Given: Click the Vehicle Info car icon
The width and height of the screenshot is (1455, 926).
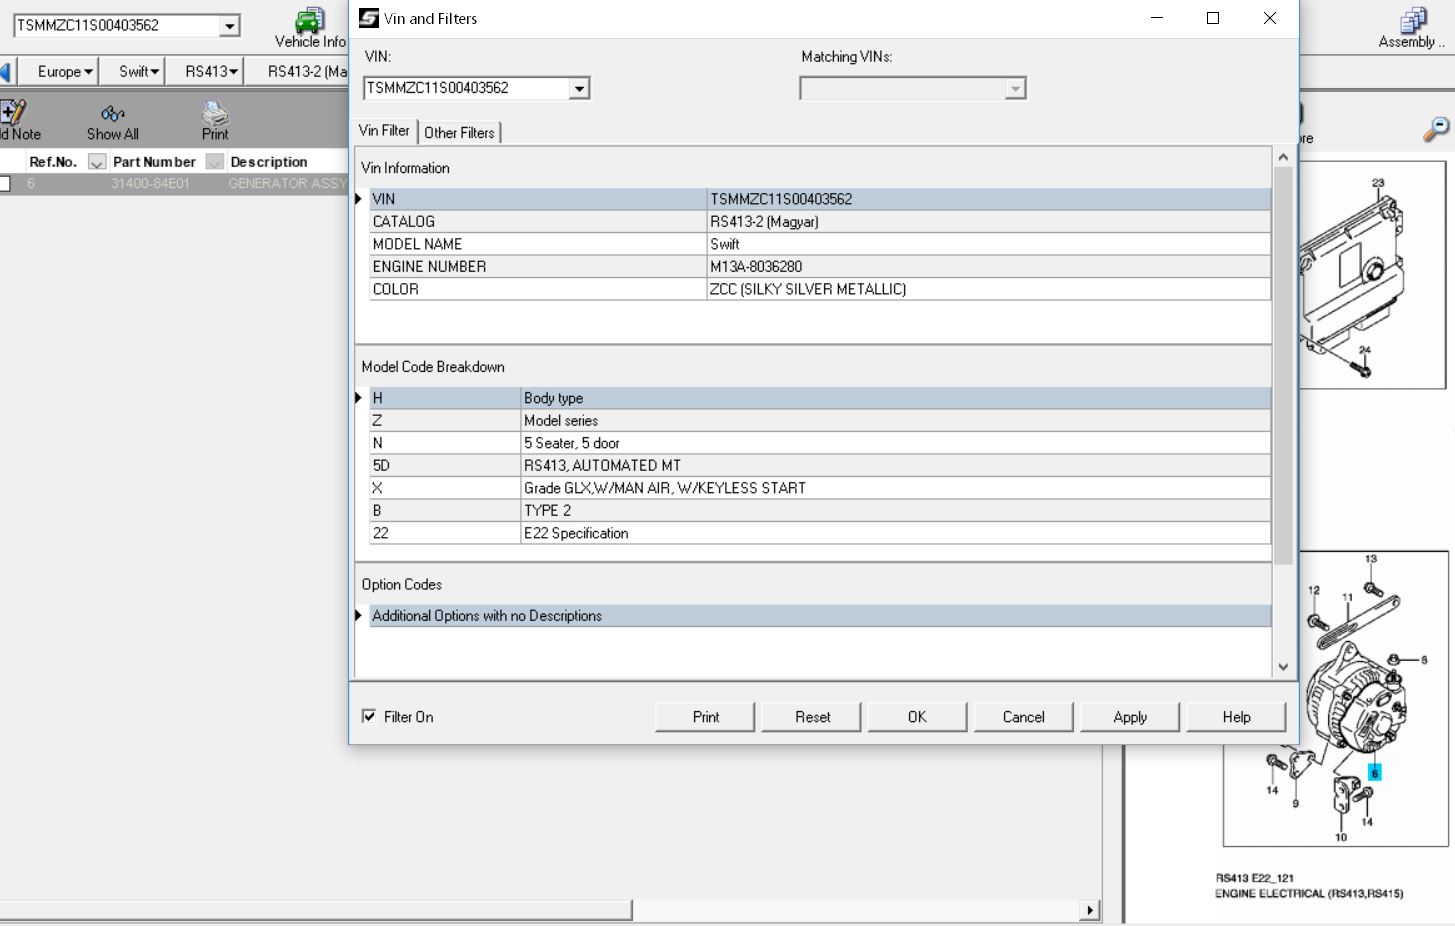Looking at the screenshot, I should [309, 21].
